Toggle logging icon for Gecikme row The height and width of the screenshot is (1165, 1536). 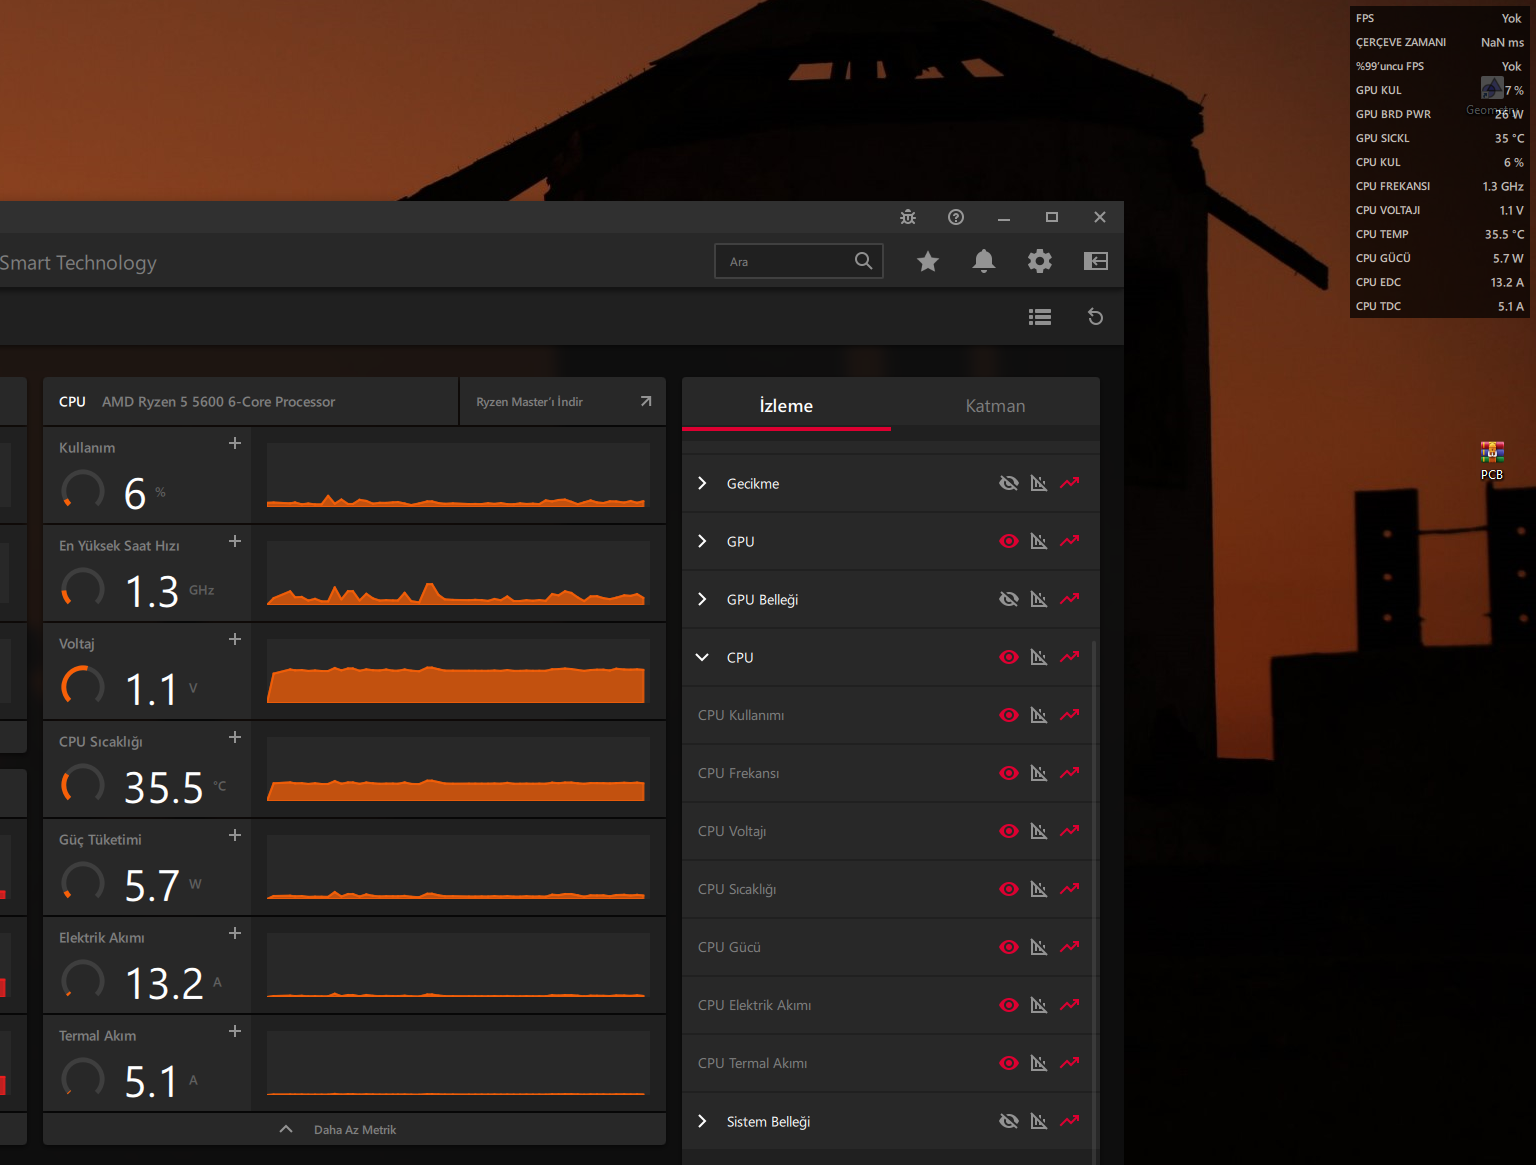click(1039, 483)
